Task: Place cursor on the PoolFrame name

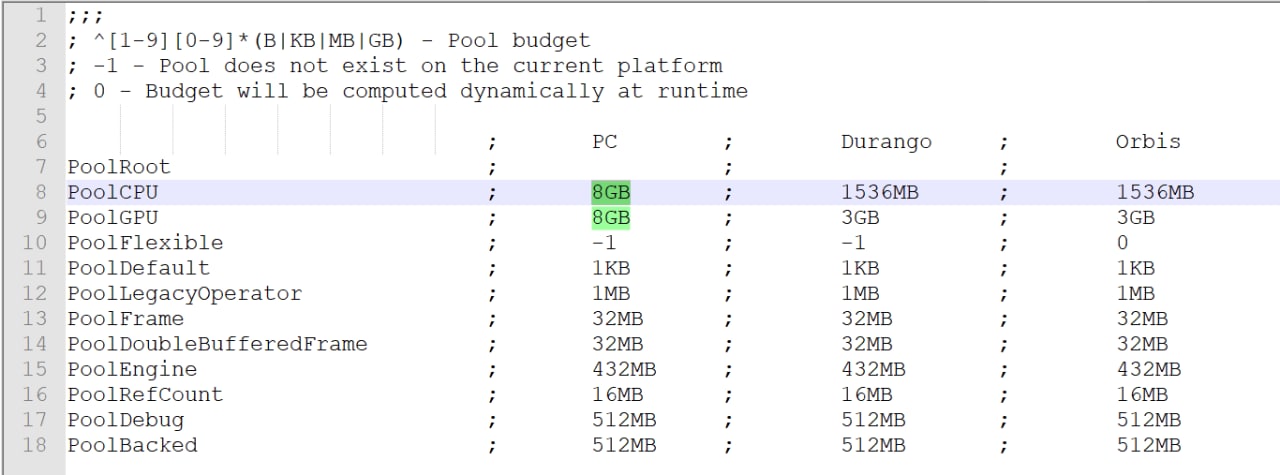Action: (x=126, y=318)
